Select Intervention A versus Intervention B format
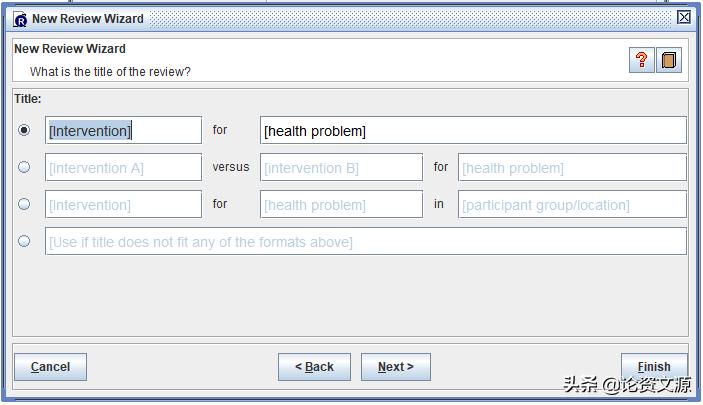 click(24, 167)
